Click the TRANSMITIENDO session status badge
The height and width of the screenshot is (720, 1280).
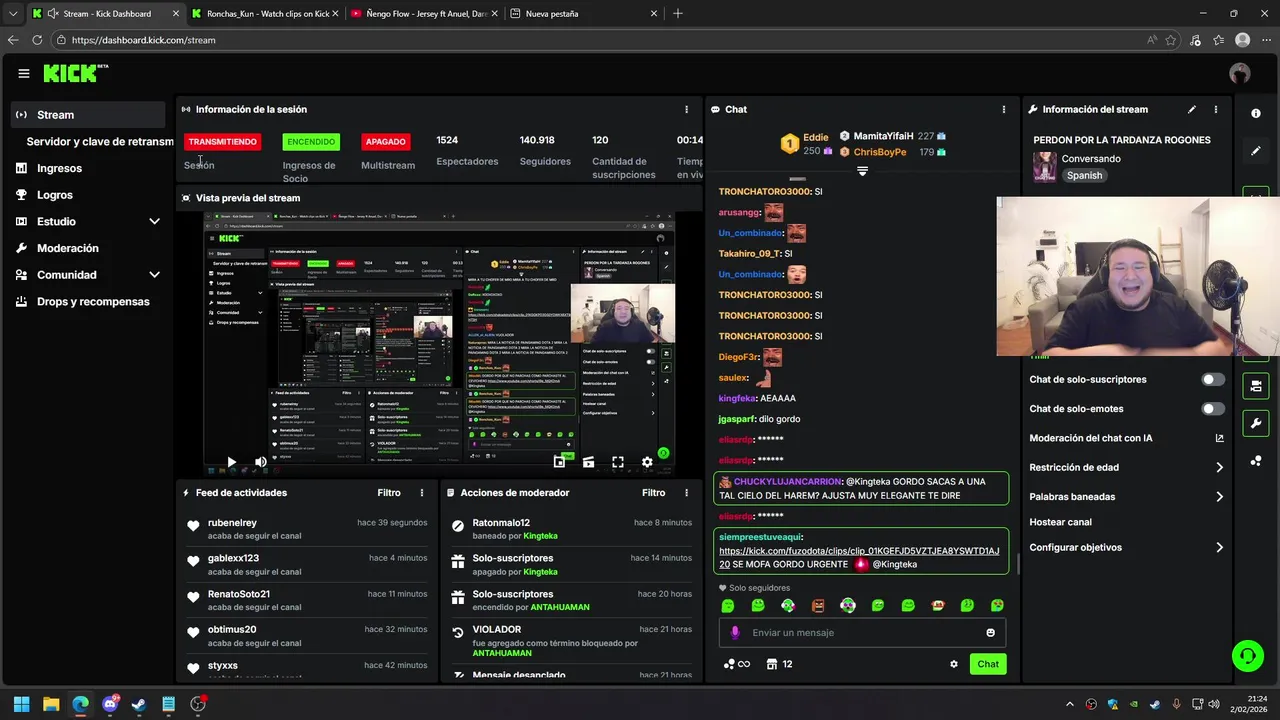222,142
